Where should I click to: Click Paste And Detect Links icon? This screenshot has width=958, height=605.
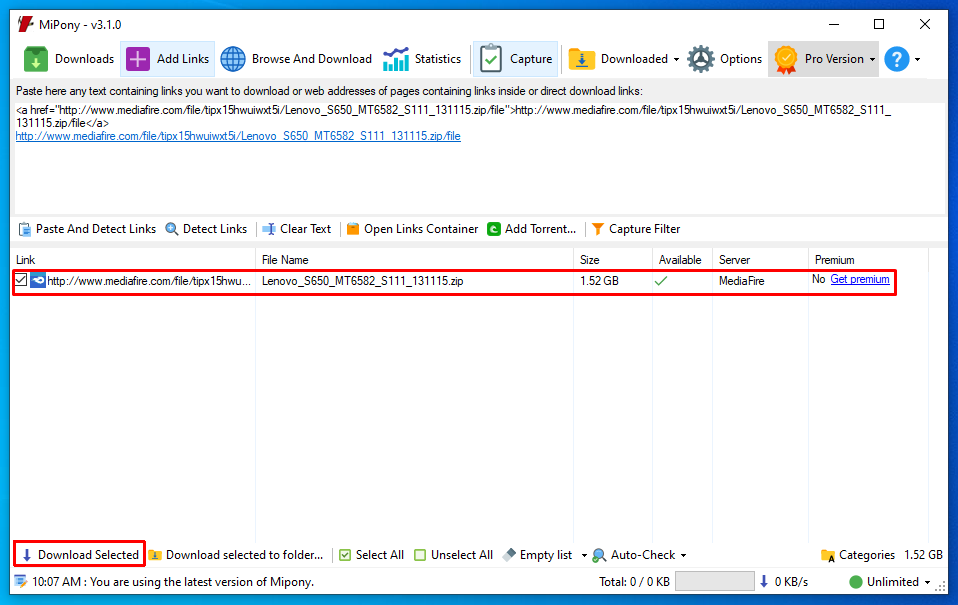click(x=24, y=229)
